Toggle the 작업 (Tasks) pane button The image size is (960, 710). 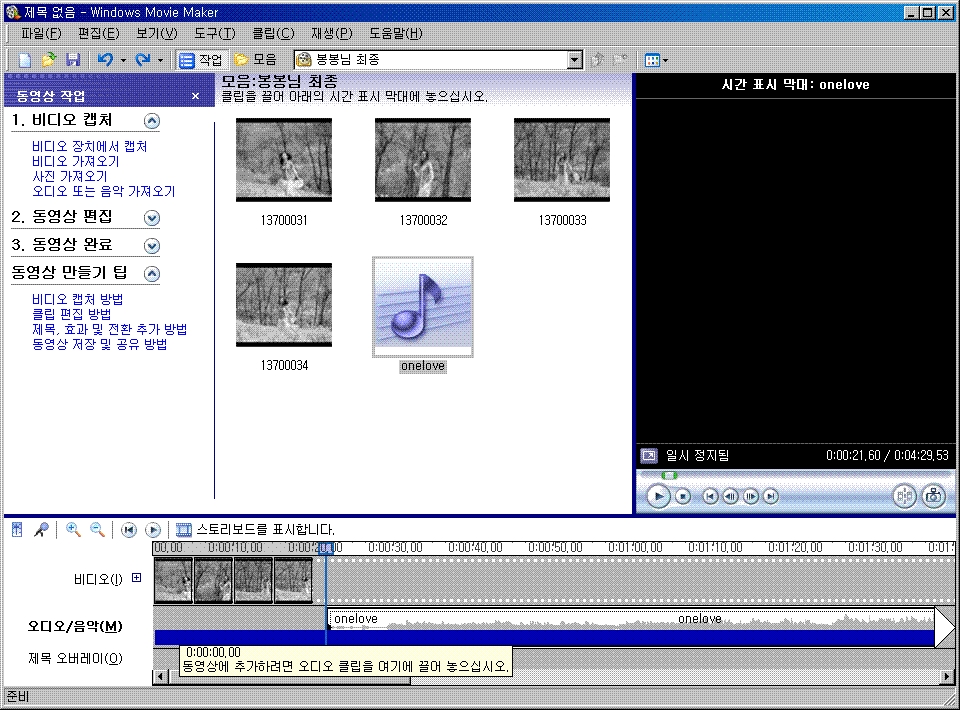click(201, 59)
